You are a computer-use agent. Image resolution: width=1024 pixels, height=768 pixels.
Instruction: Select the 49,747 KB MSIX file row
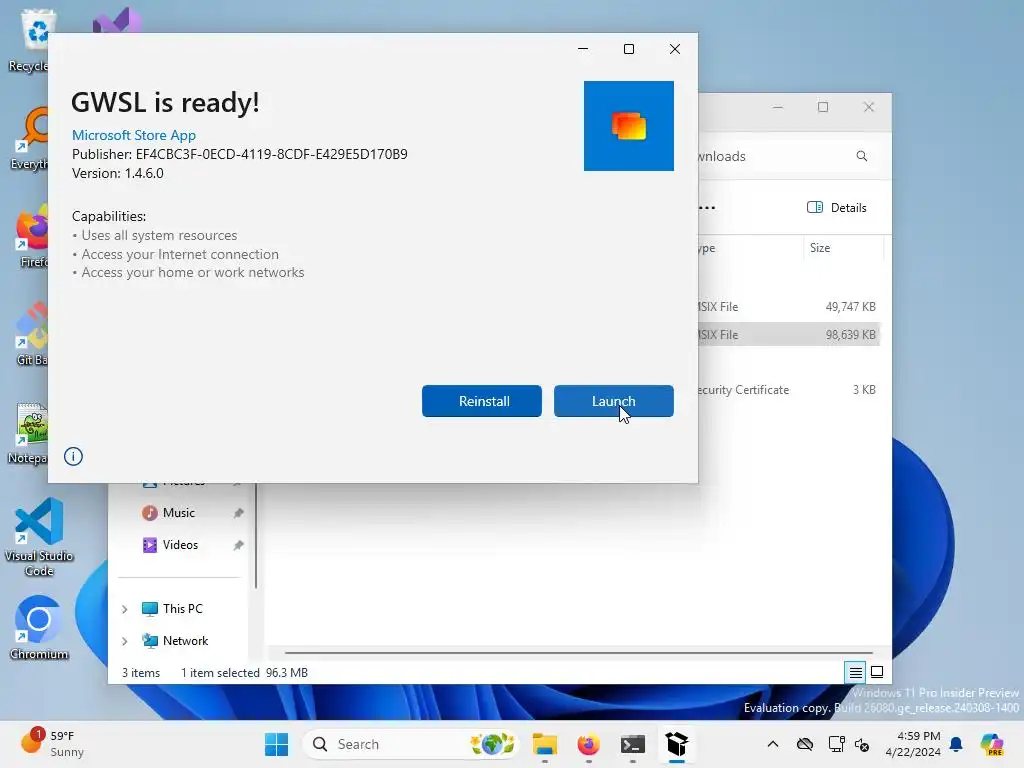coord(788,307)
